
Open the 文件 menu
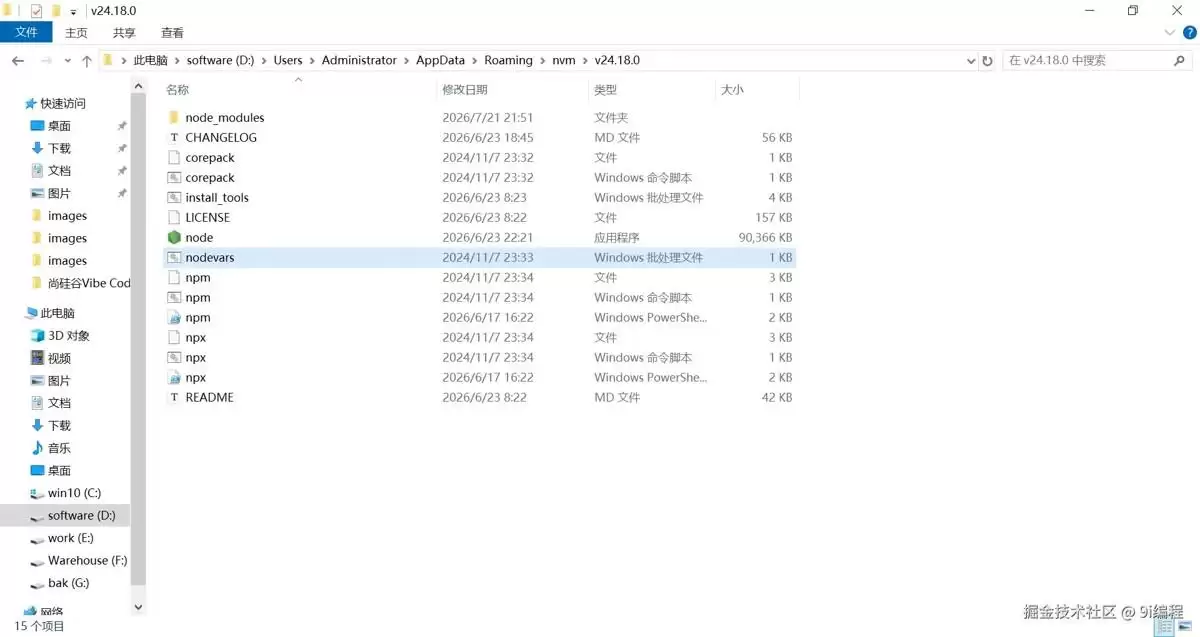[x=26, y=33]
